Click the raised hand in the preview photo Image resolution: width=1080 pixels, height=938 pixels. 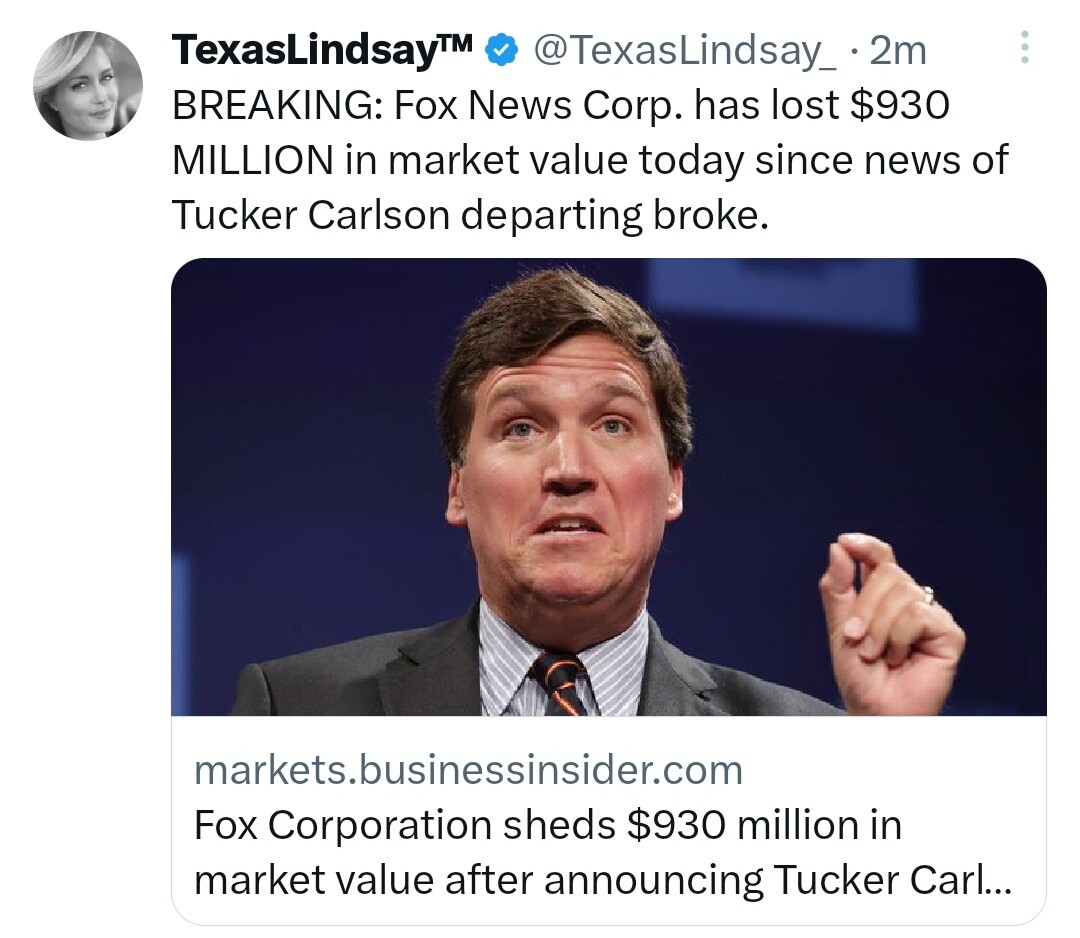point(886,620)
